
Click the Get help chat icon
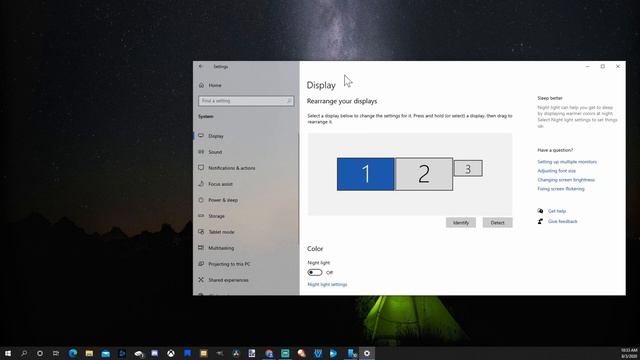click(540, 211)
